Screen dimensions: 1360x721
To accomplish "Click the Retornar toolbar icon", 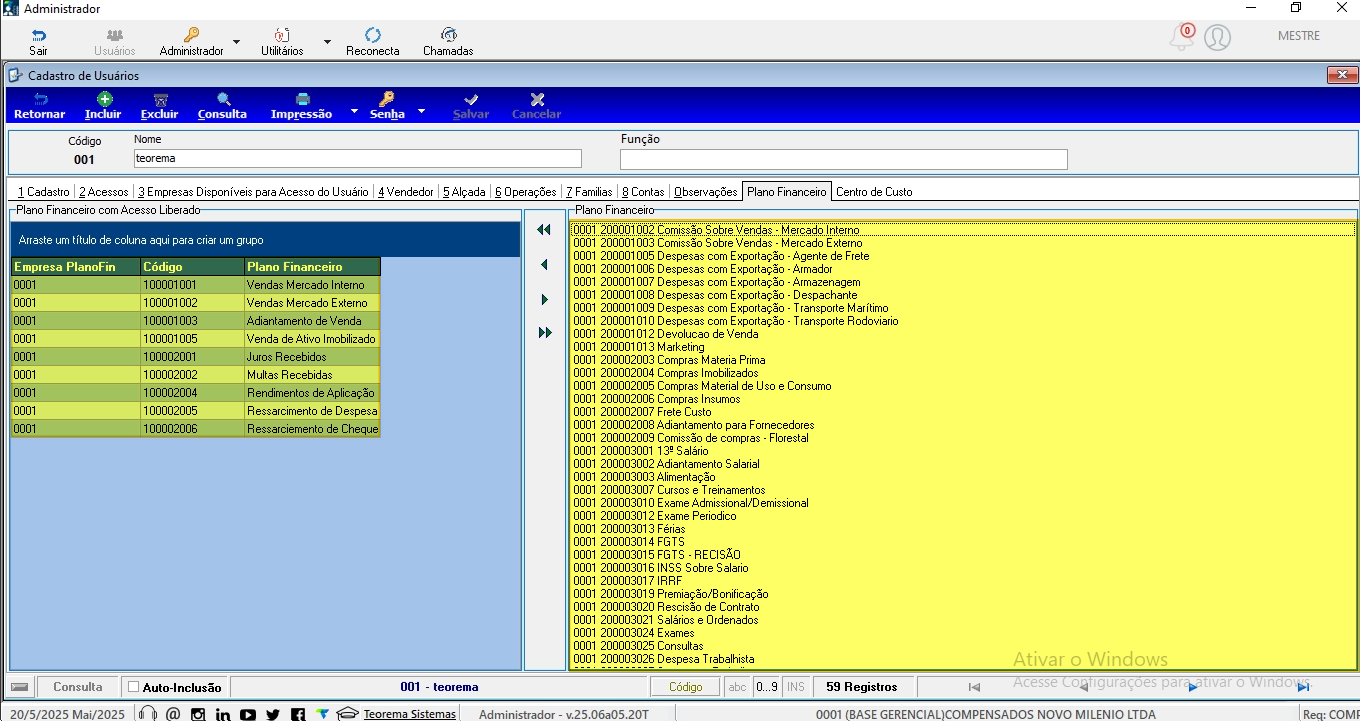I will click(40, 99).
